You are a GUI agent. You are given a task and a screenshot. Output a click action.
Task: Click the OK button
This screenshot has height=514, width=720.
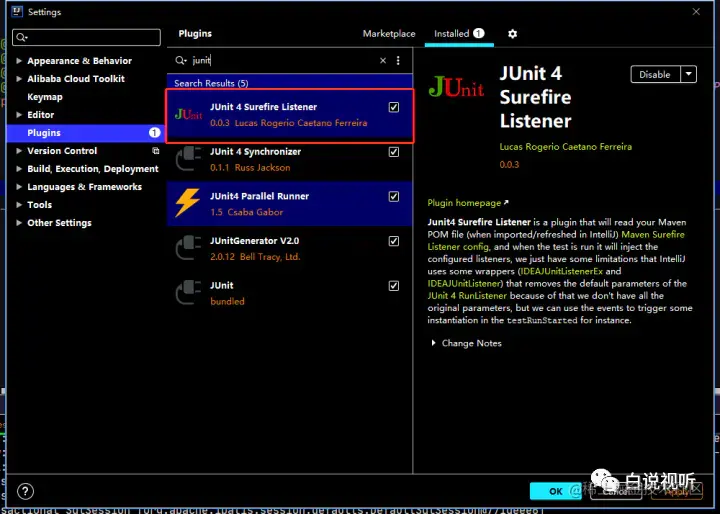(556, 491)
